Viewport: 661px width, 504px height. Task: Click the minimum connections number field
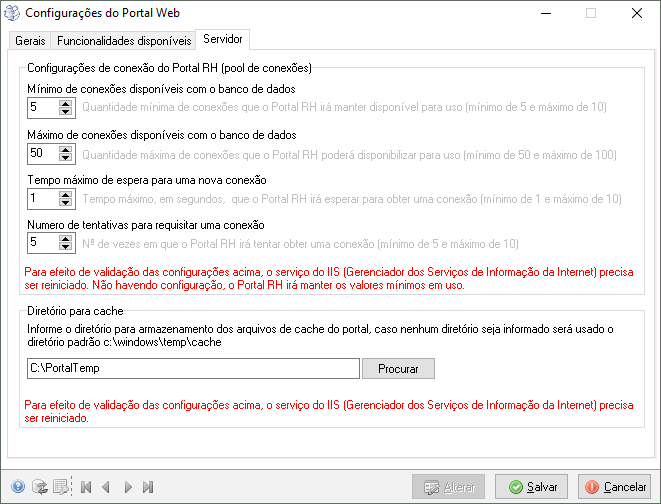(x=42, y=106)
